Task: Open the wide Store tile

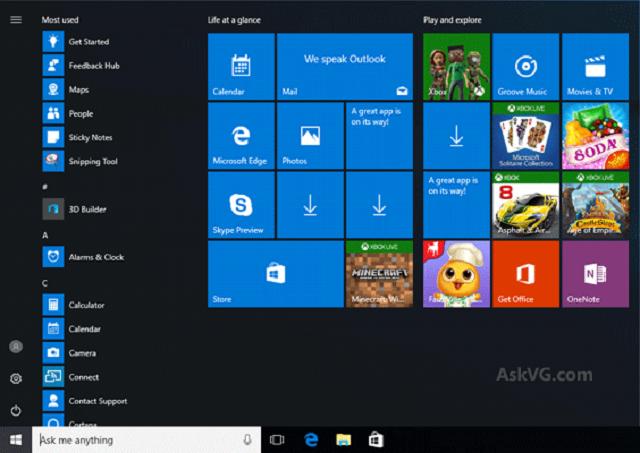Action: tap(276, 274)
